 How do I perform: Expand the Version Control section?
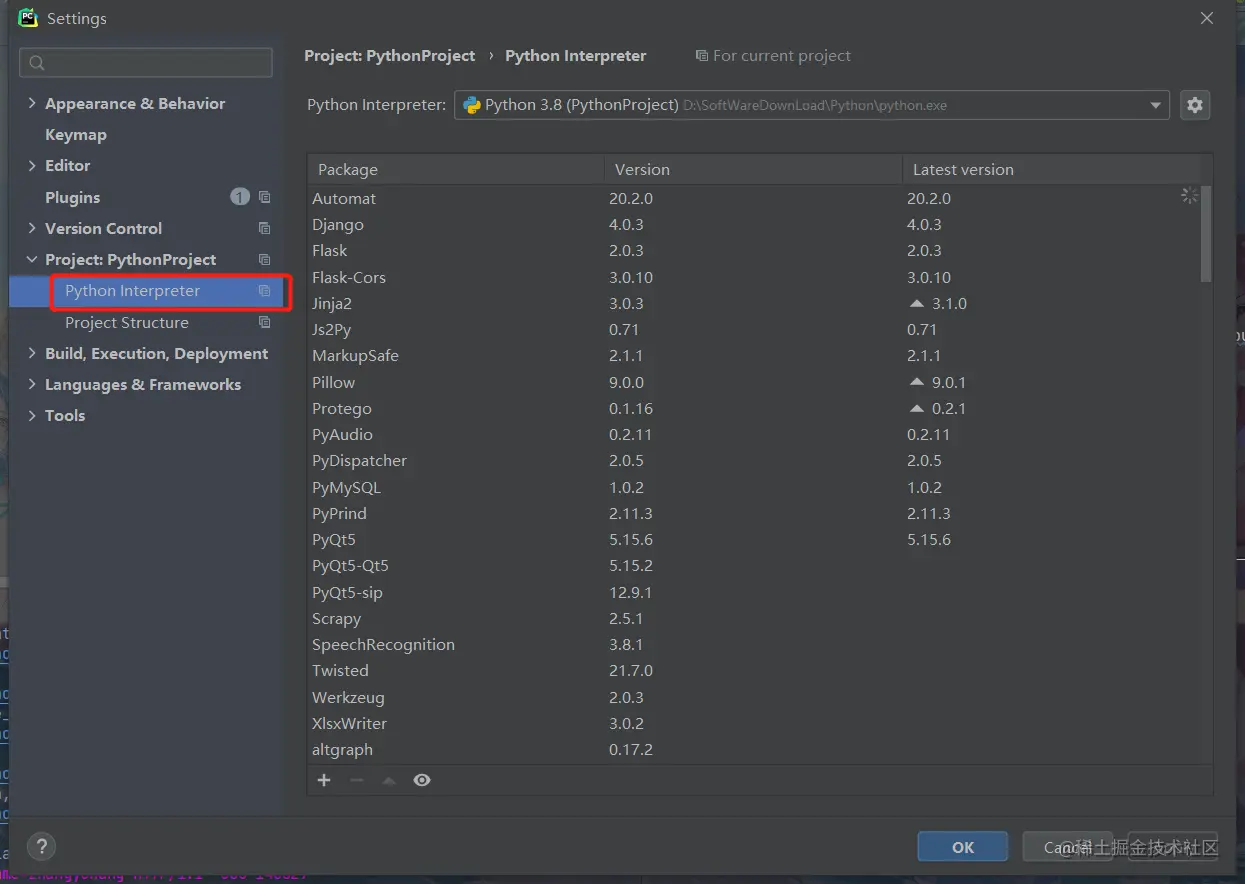pos(32,228)
